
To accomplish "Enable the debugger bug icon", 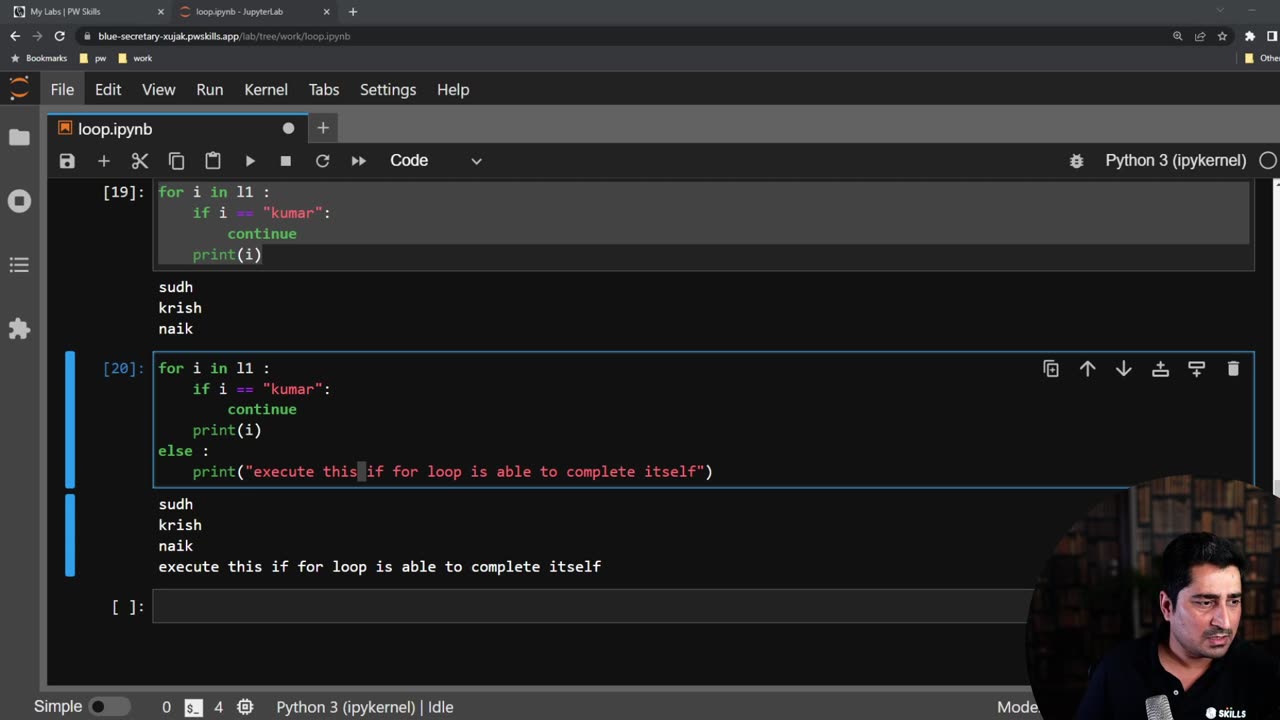I will [1076, 161].
